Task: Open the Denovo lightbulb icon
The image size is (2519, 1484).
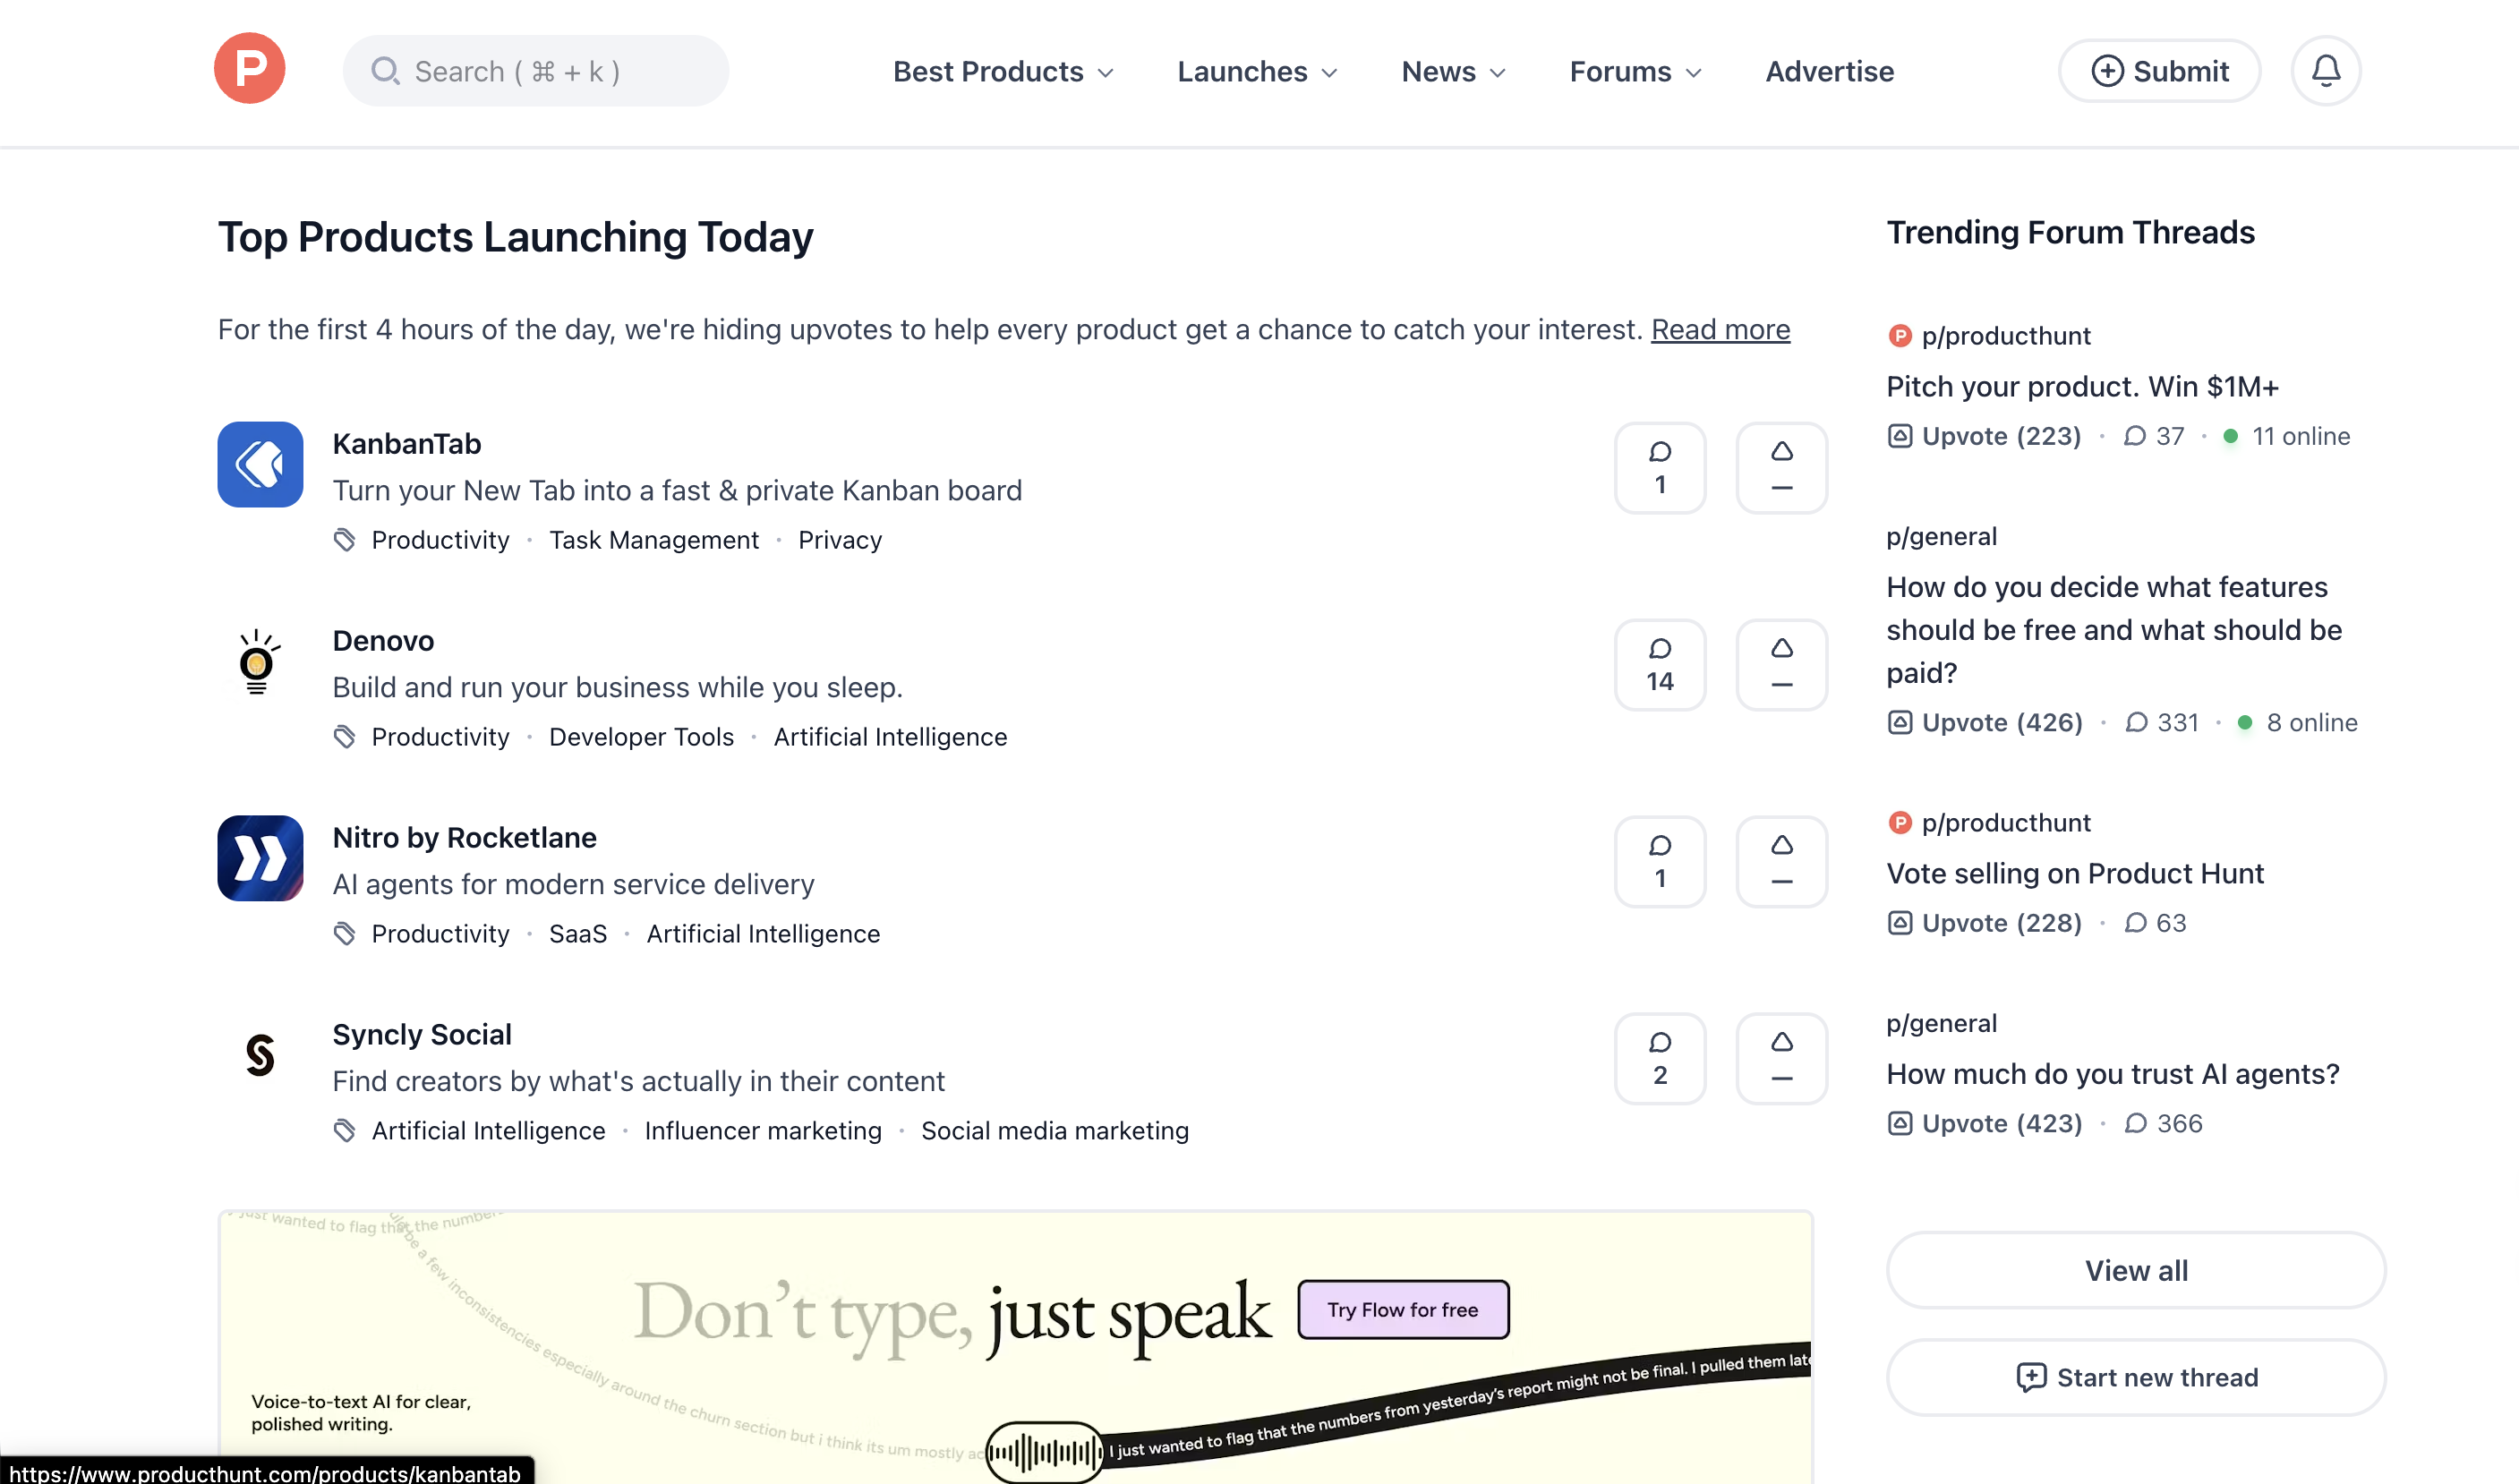Action: pyautogui.click(x=260, y=662)
